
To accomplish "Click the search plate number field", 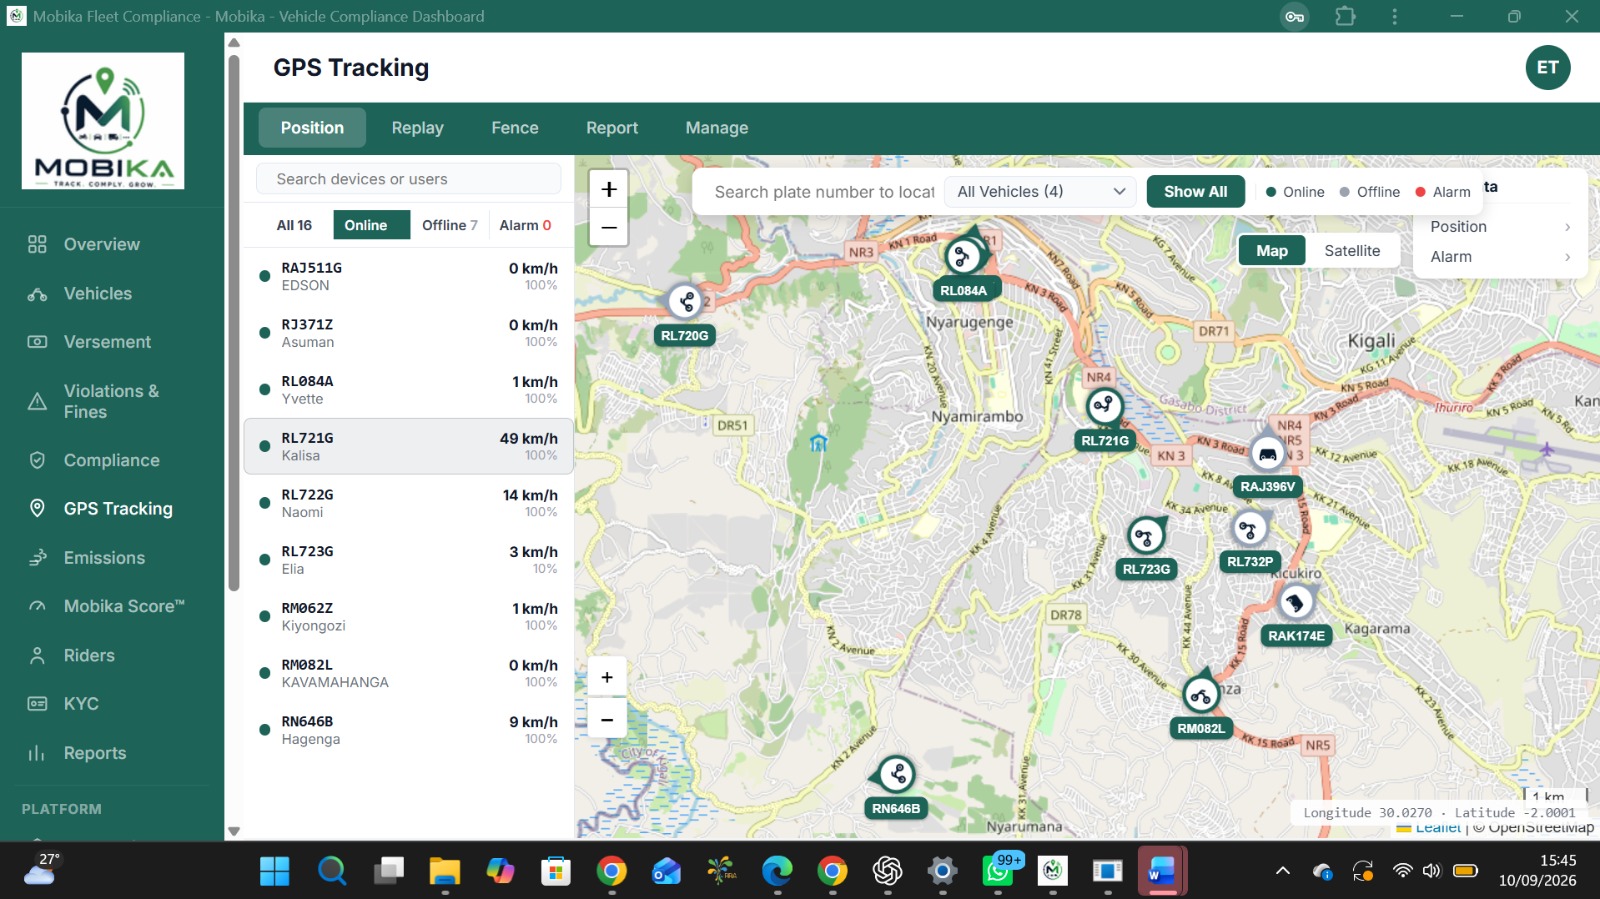I will tap(824, 192).
